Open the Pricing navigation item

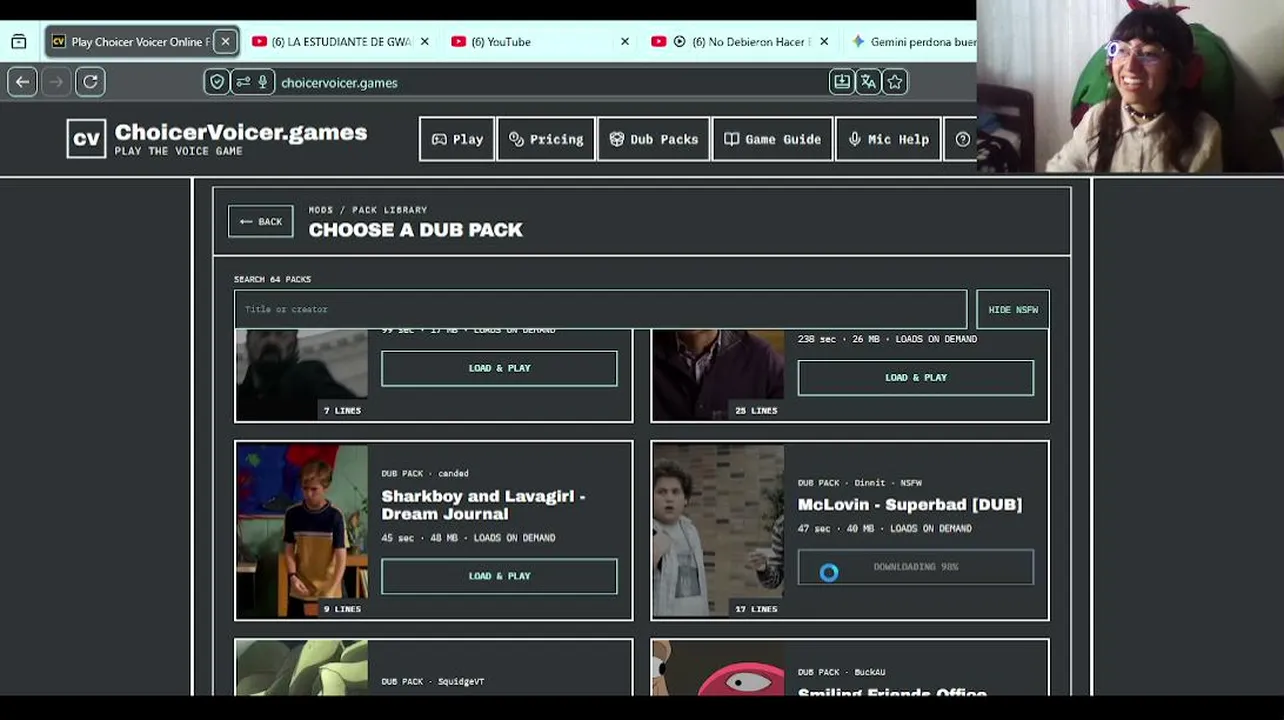(546, 139)
